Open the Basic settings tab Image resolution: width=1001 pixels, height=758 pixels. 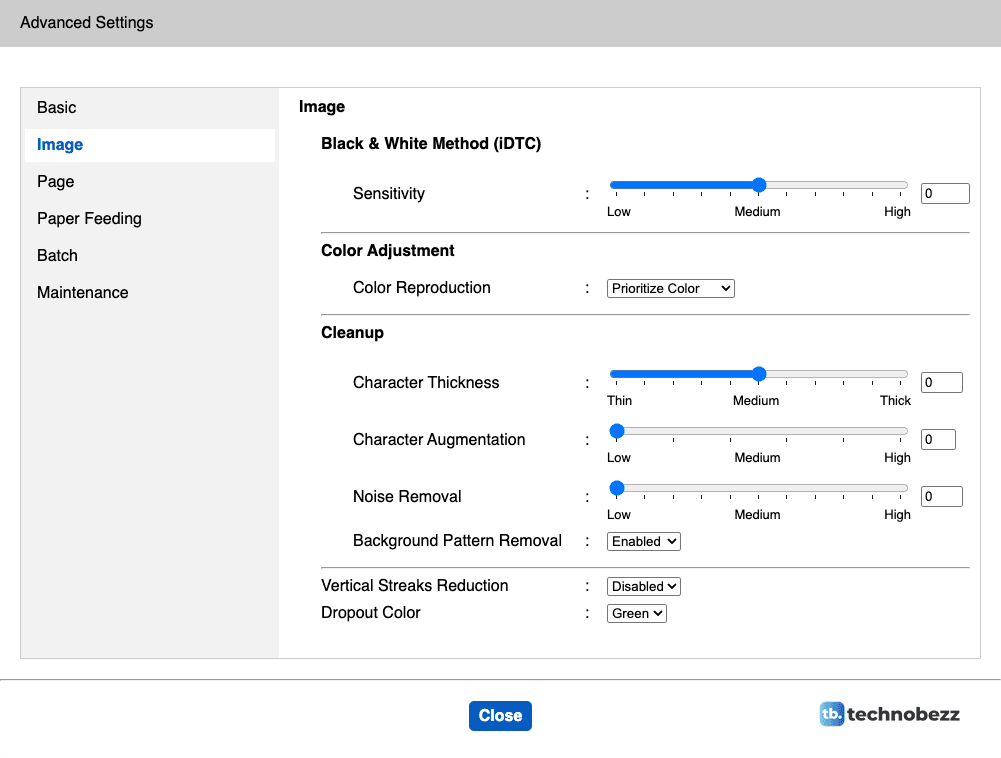pyautogui.click(x=149, y=107)
